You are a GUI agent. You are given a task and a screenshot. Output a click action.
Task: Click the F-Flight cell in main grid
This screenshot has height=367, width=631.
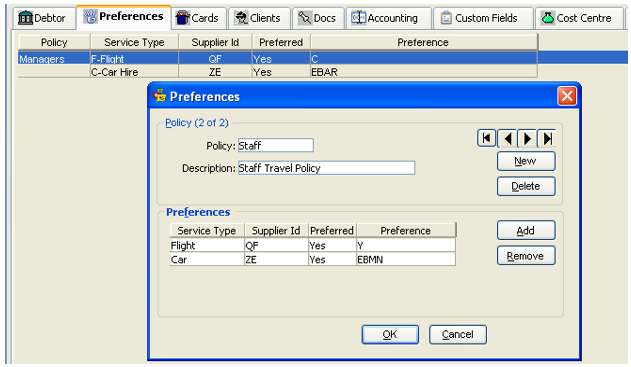pyautogui.click(x=134, y=59)
